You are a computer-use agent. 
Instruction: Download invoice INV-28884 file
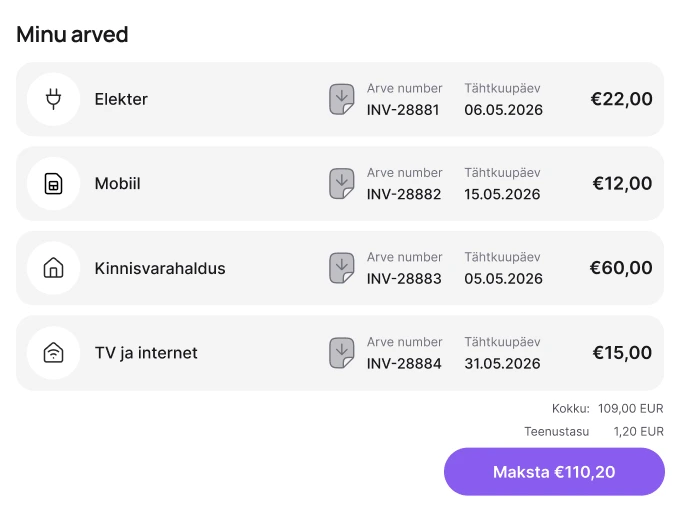pyautogui.click(x=342, y=353)
